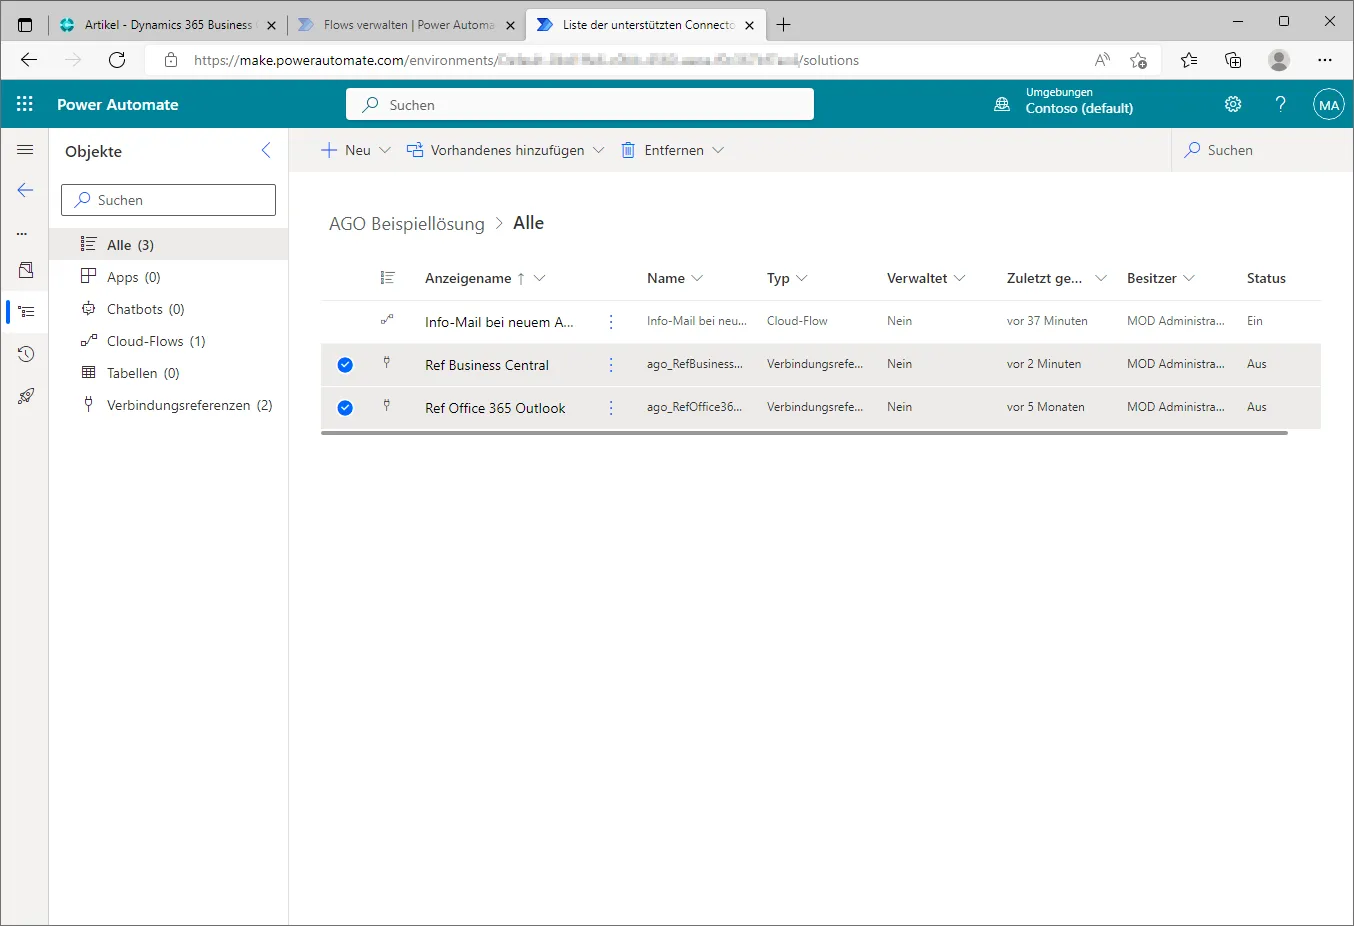The width and height of the screenshot is (1354, 926).
Task: Select Cloud-Flows (1) in the objects tree
Action: (x=168, y=341)
